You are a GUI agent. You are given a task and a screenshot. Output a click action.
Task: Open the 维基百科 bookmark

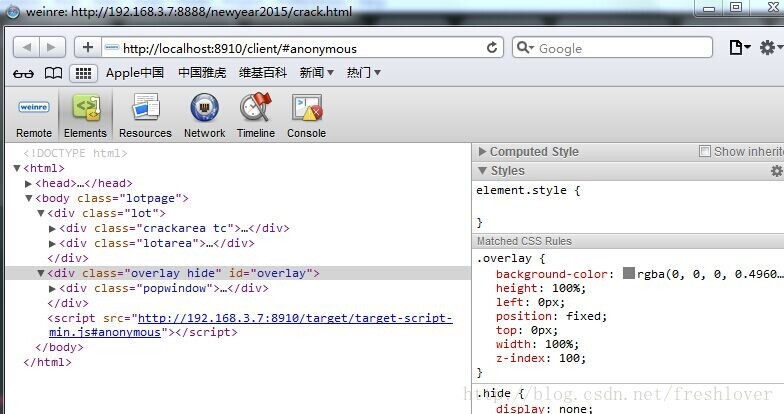click(x=263, y=73)
